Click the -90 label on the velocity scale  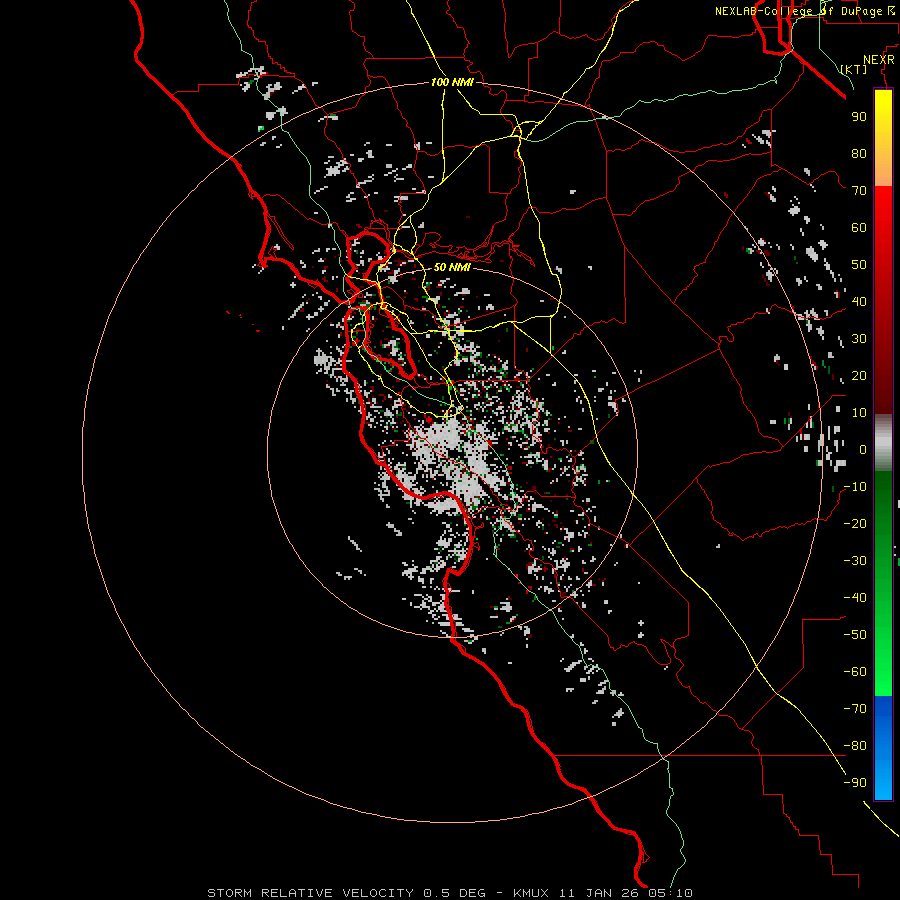pyautogui.click(x=855, y=783)
